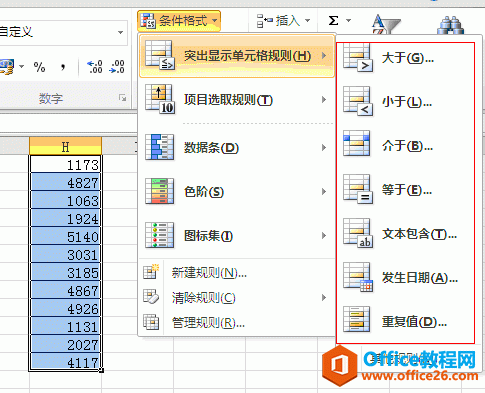Click cell containing 4926
Viewport: 485px width, 393px height.
tap(65, 308)
